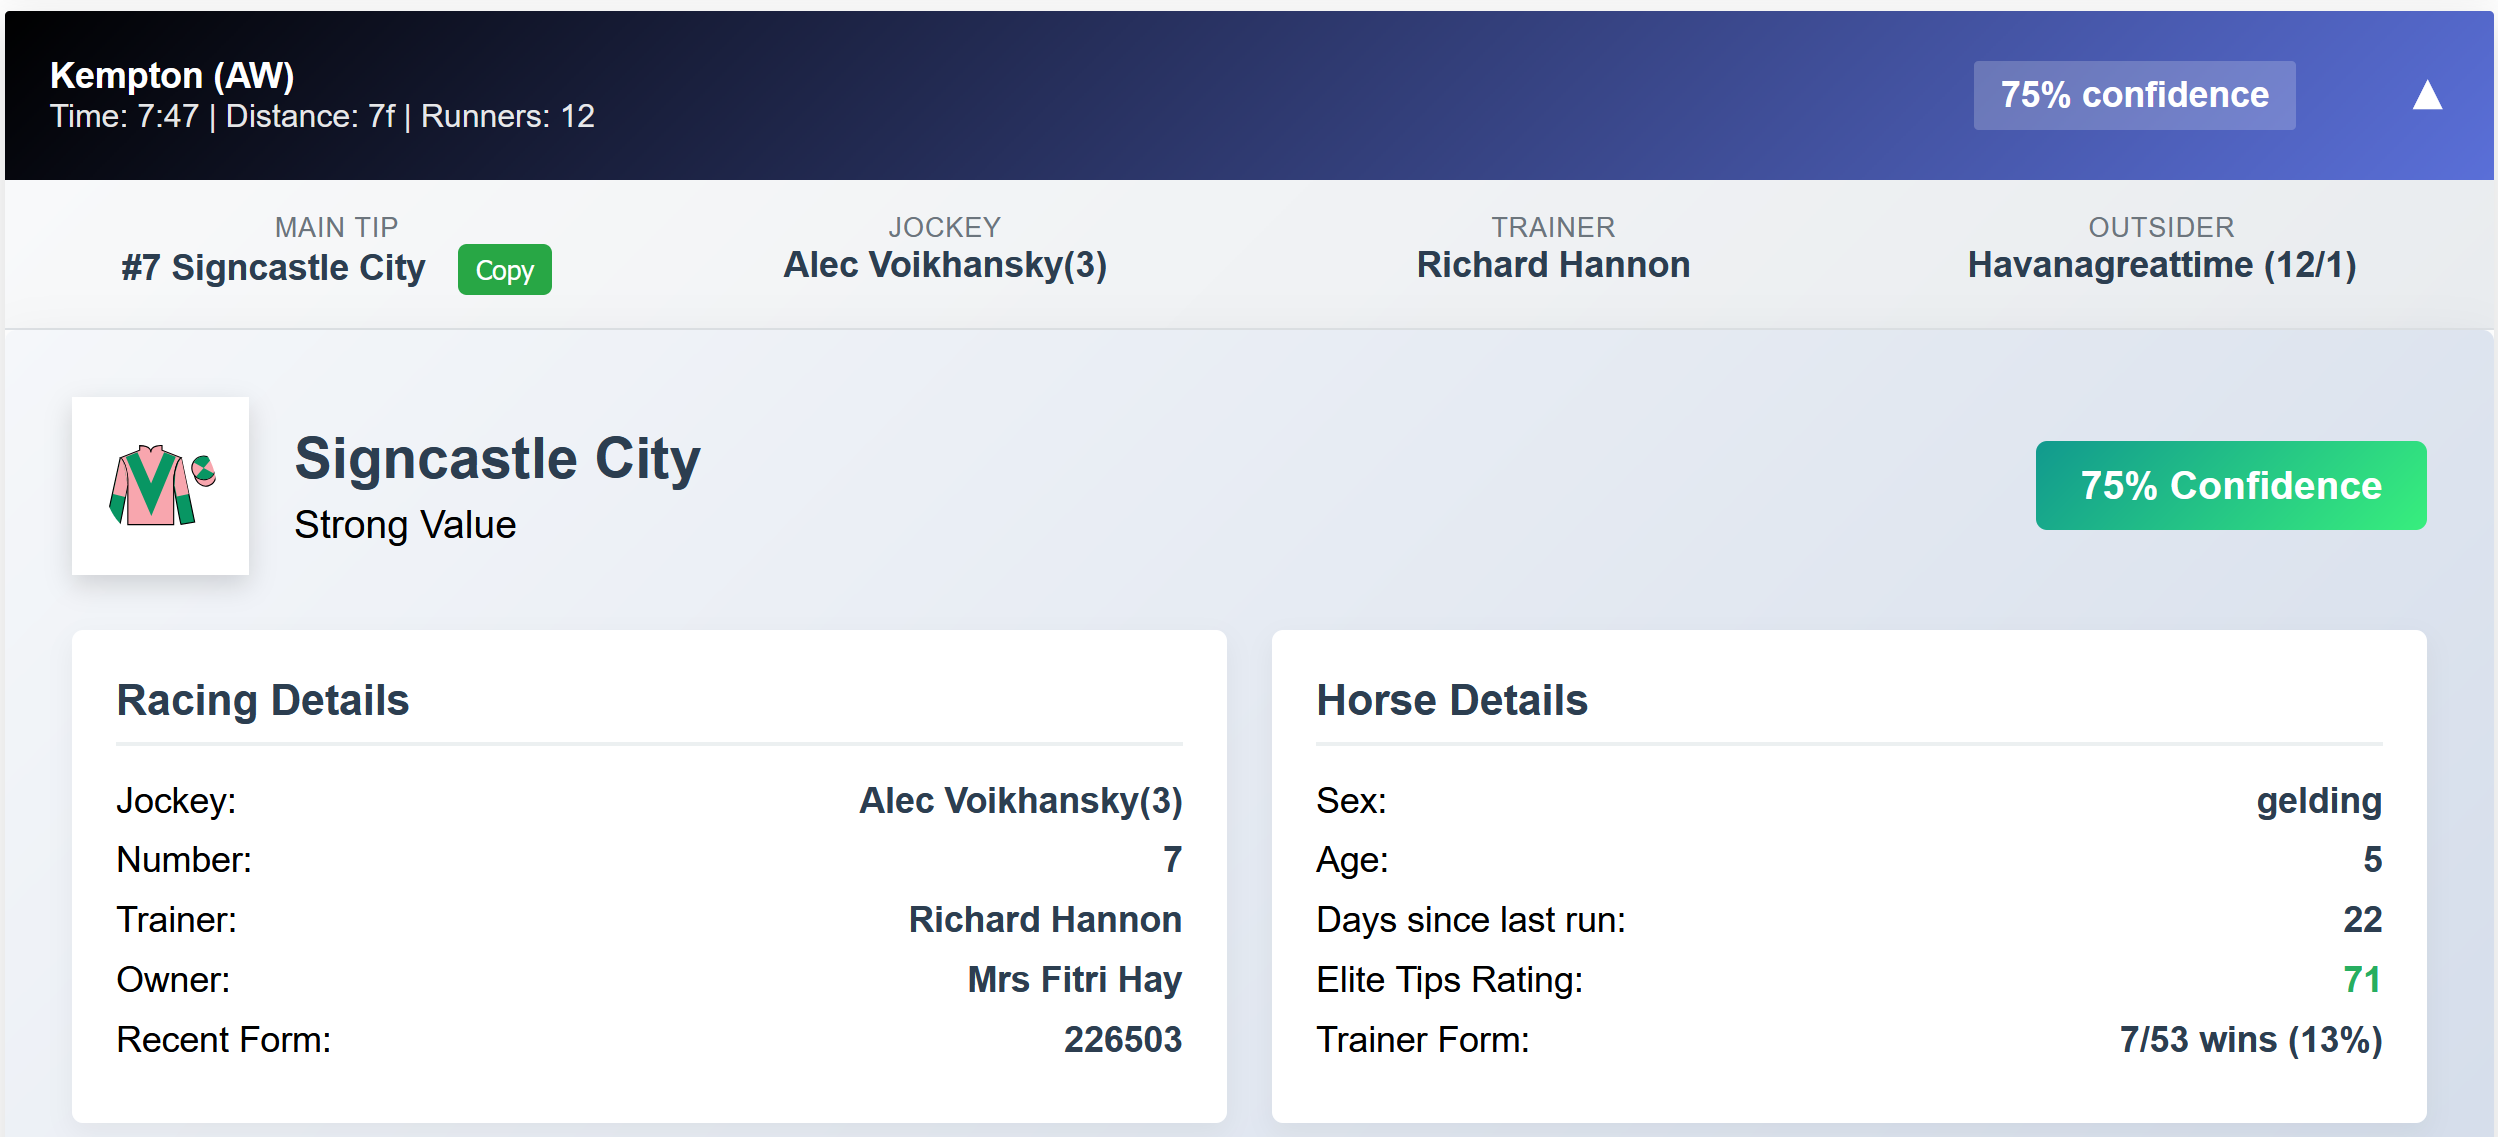The height and width of the screenshot is (1137, 2498).
Task: Copy the Signcastle City main tip
Action: click(504, 270)
